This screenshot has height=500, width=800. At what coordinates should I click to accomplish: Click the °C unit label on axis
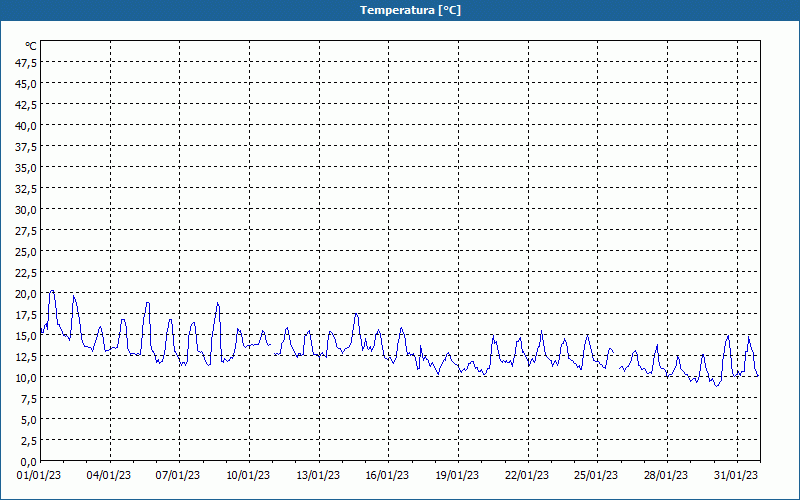click(x=31, y=46)
